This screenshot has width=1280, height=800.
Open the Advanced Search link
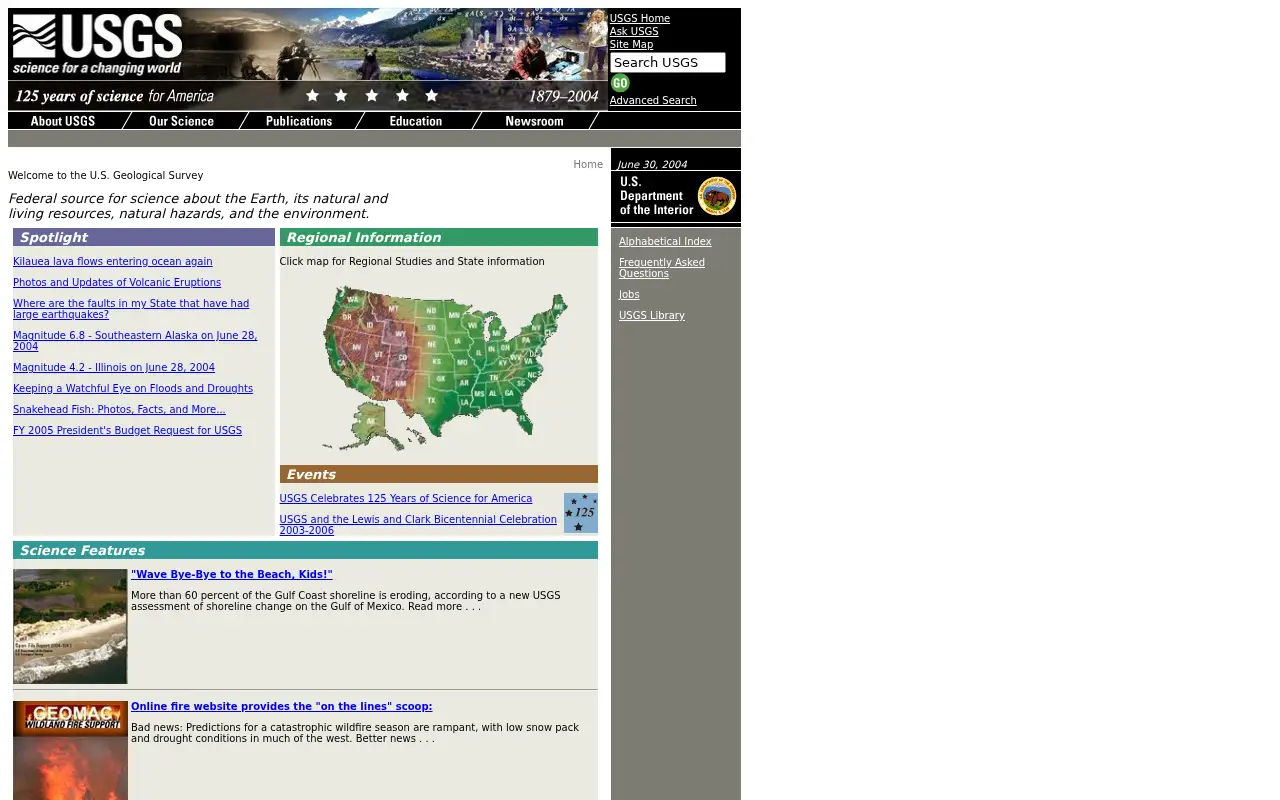653,100
